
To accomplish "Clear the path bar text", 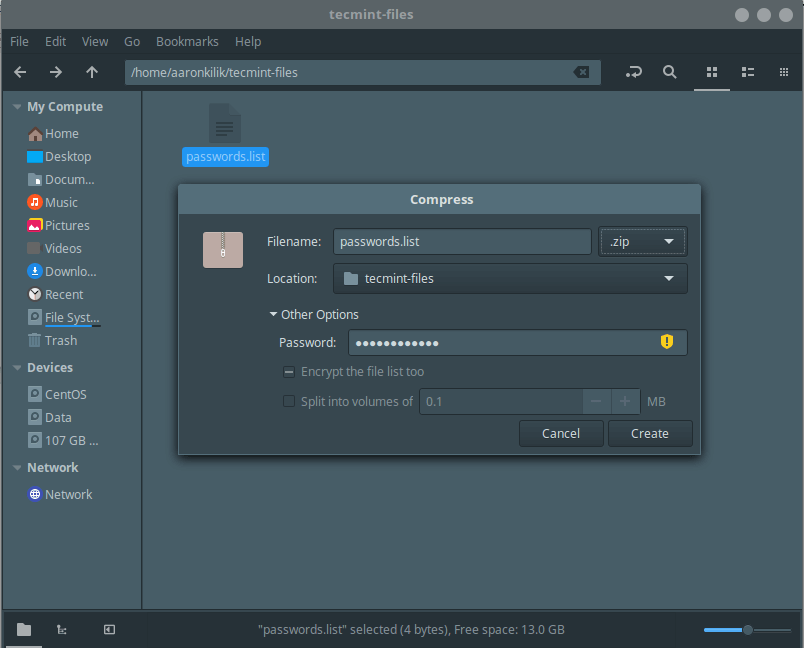I will [x=581, y=72].
